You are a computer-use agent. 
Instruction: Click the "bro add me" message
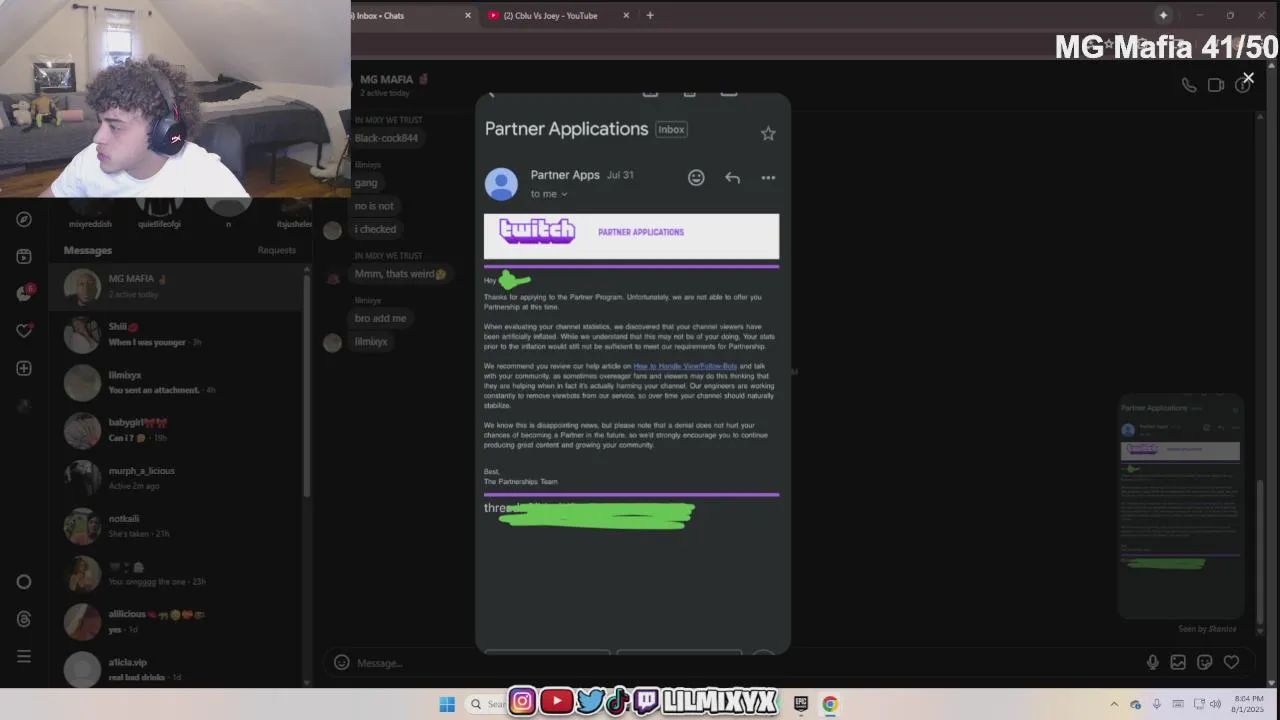click(x=380, y=318)
